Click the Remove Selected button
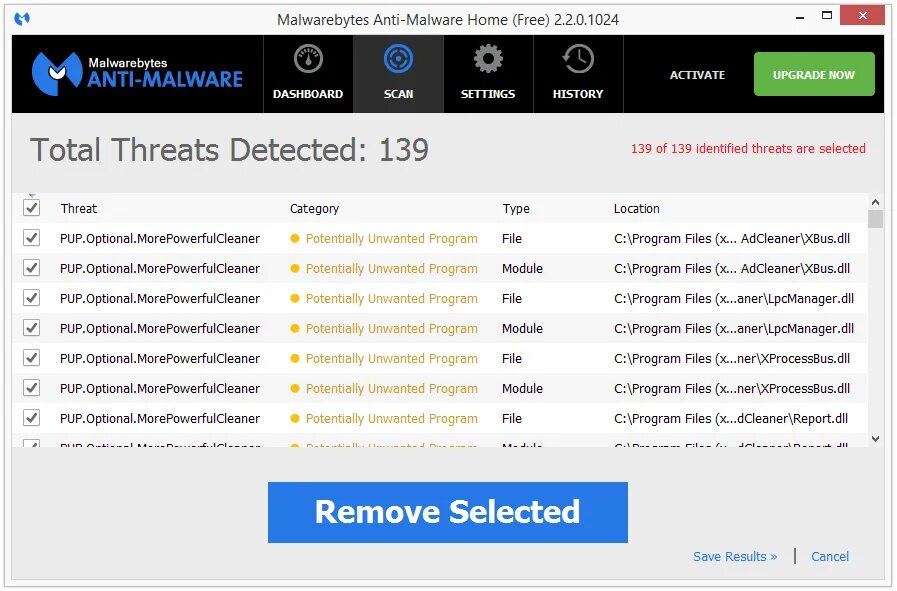Viewport: 897px width, 591px height. pyautogui.click(x=447, y=512)
